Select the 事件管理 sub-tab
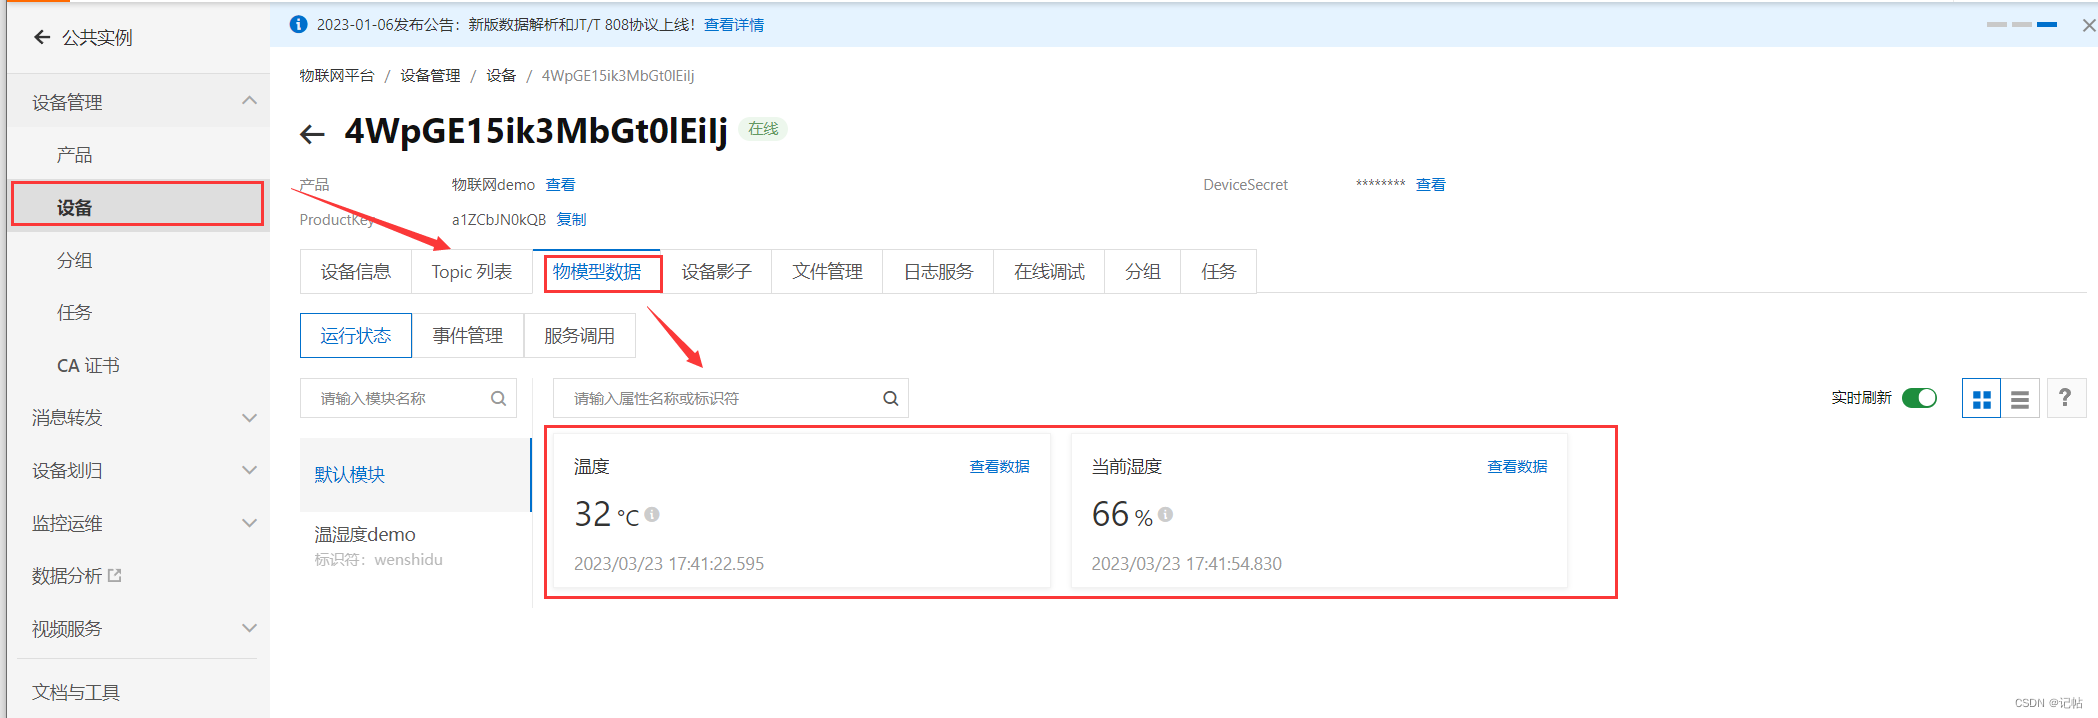 point(467,335)
